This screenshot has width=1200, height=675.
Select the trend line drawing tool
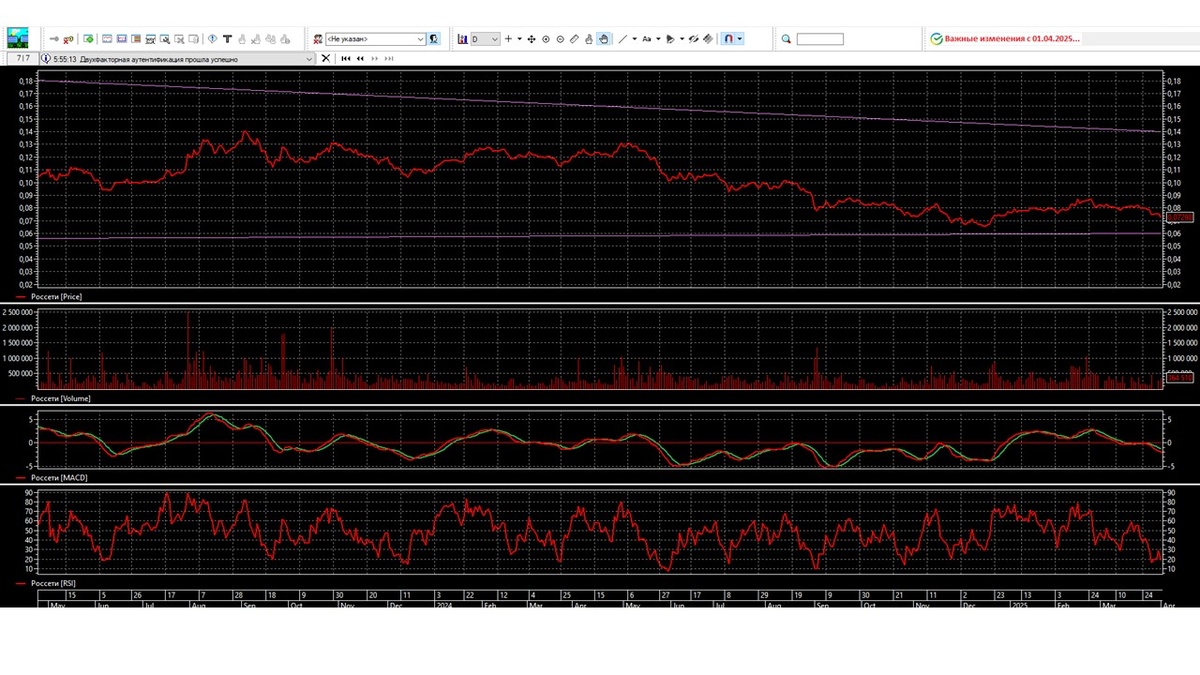(x=622, y=39)
